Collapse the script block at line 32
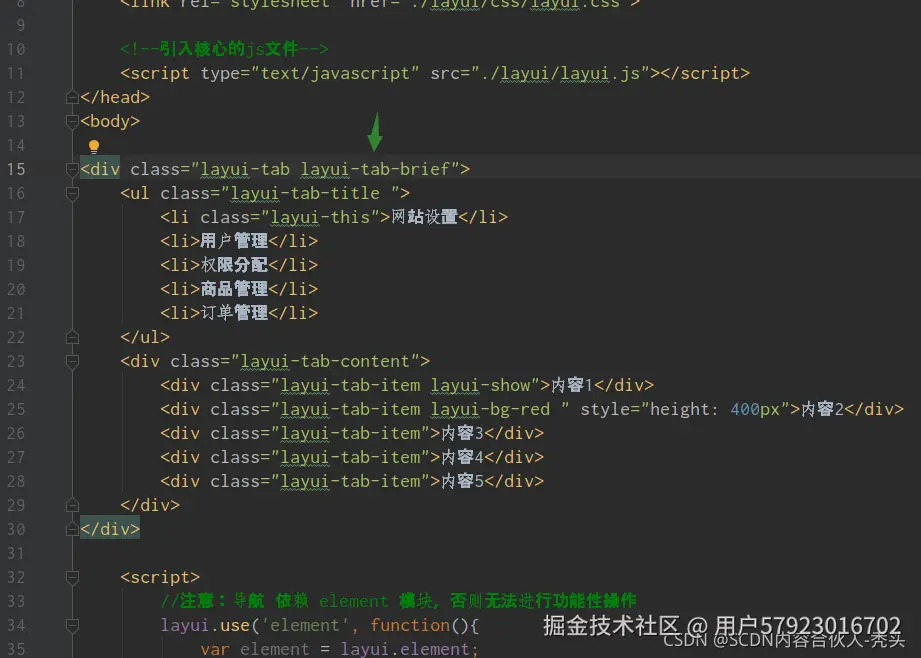Image resolution: width=921 pixels, height=658 pixels. [x=71, y=577]
